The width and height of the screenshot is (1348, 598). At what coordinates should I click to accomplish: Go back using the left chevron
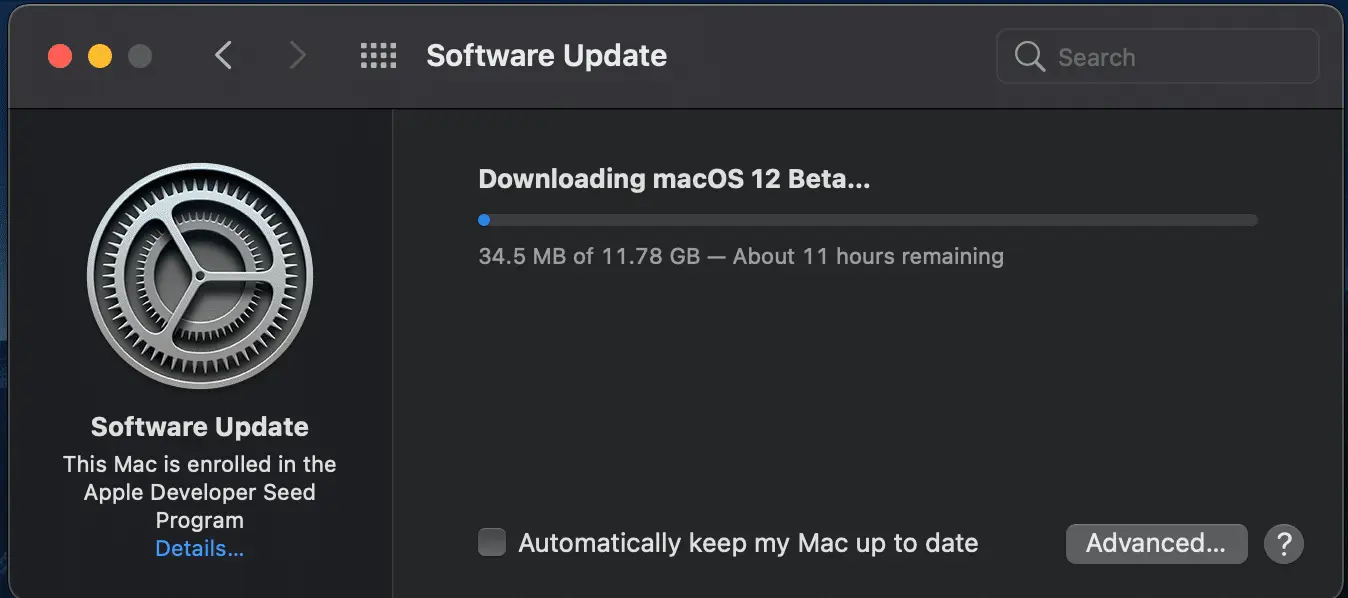pos(224,56)
